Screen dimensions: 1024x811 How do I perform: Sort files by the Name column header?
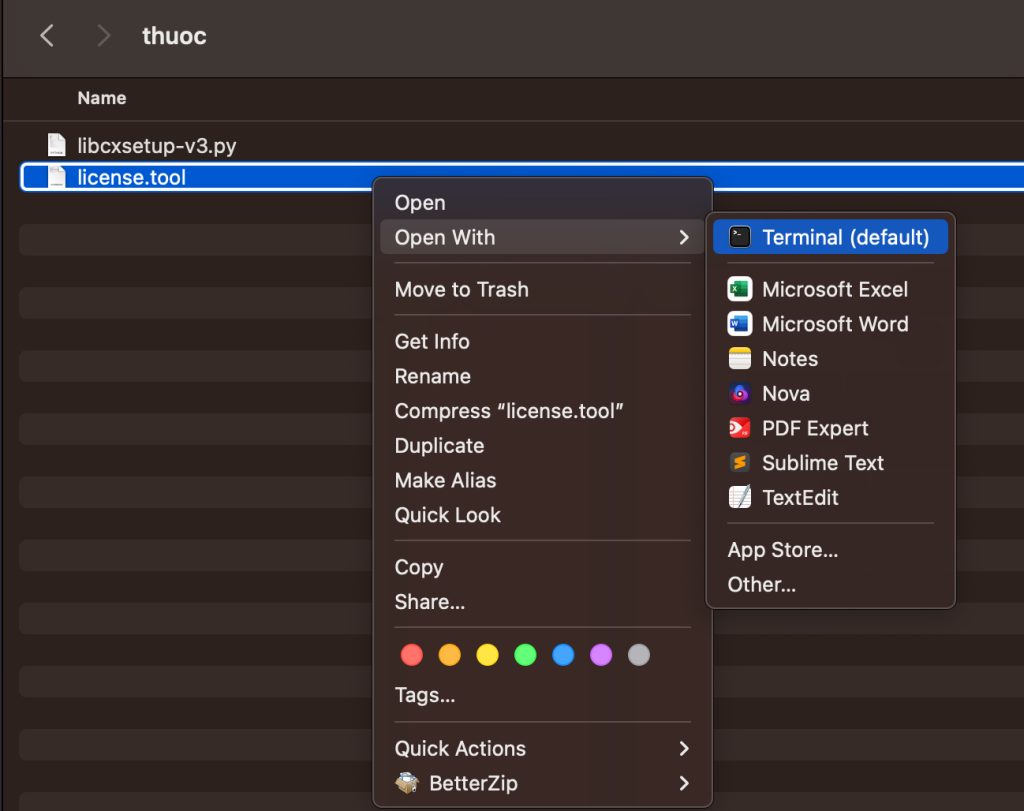[102, 98]
